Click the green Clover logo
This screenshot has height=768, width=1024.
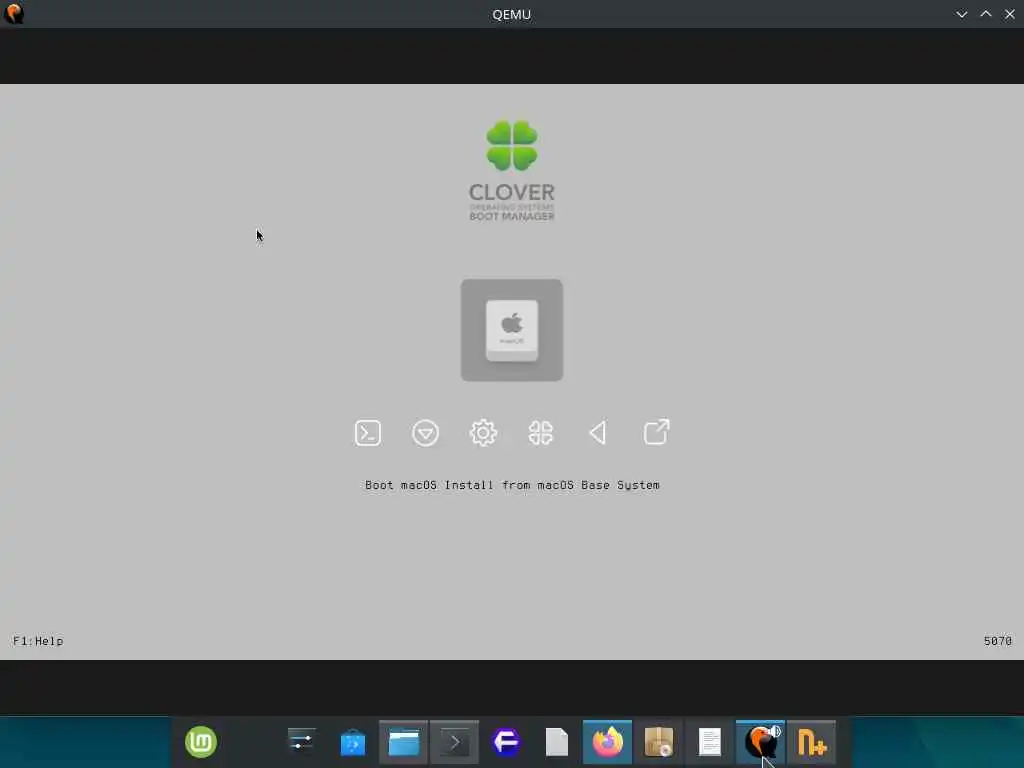point(512,145)
